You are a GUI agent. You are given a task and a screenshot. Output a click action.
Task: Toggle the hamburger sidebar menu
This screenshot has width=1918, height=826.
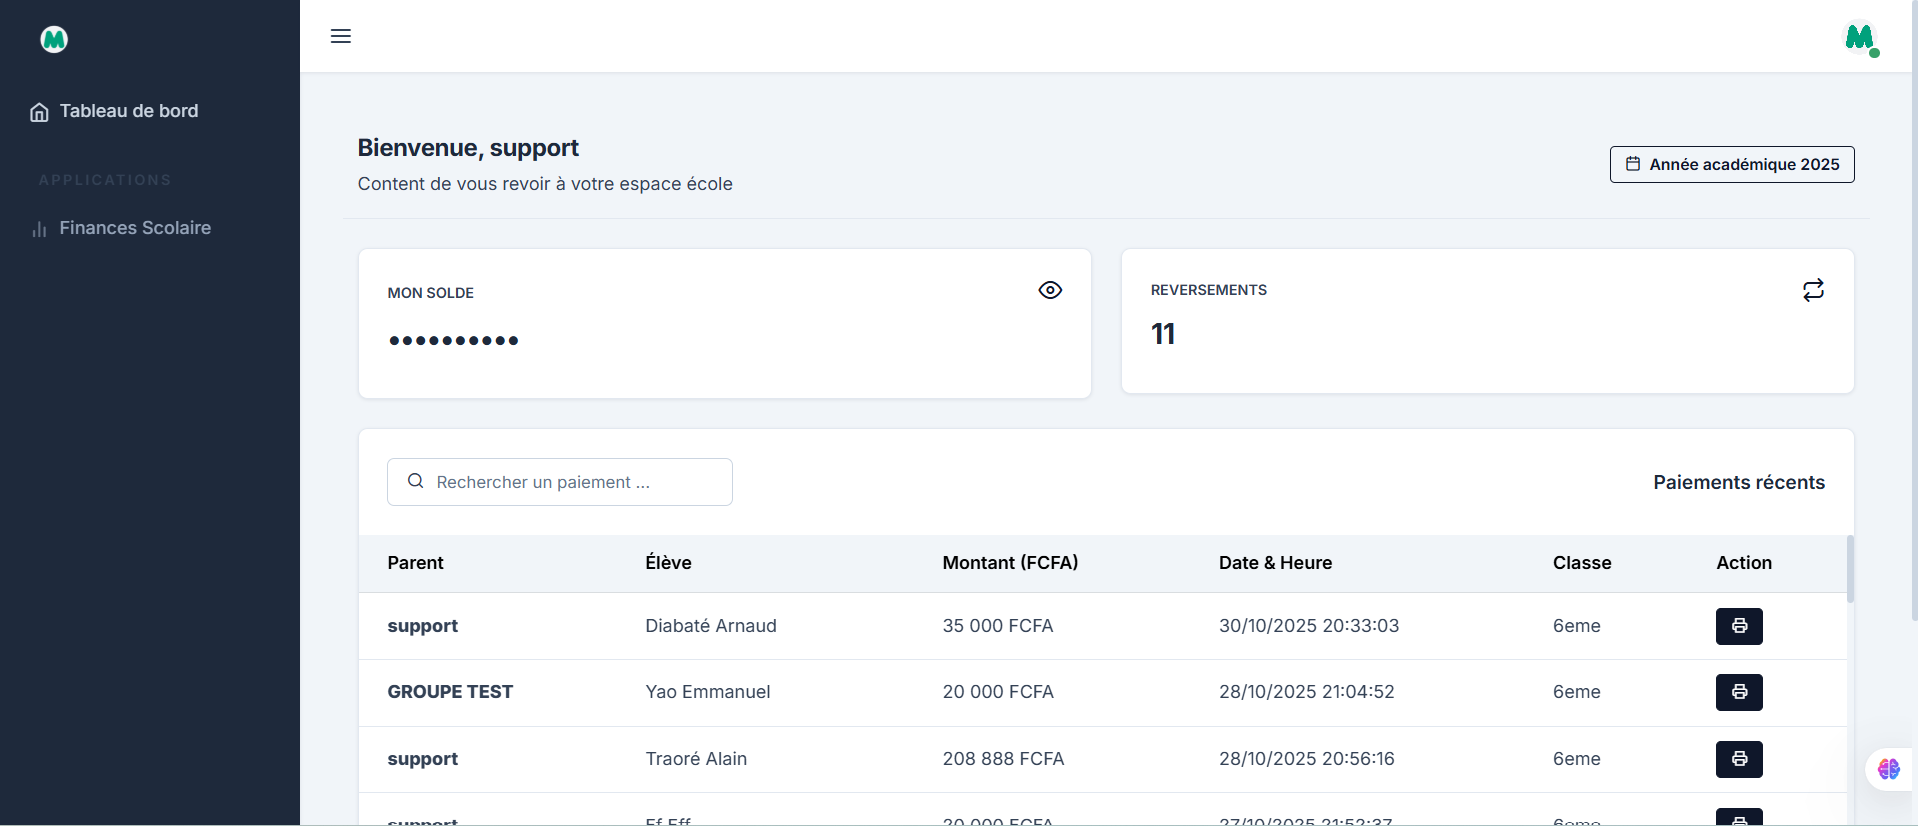pos(340,36)
